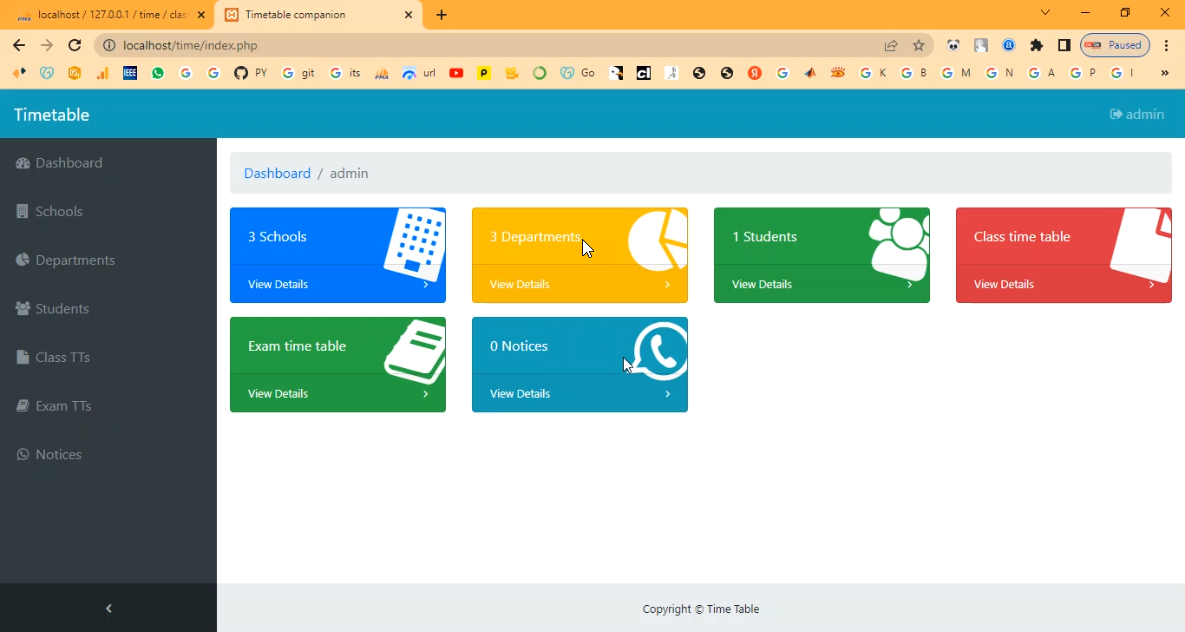Click the Students group icon in sidebar

[23, 309]
